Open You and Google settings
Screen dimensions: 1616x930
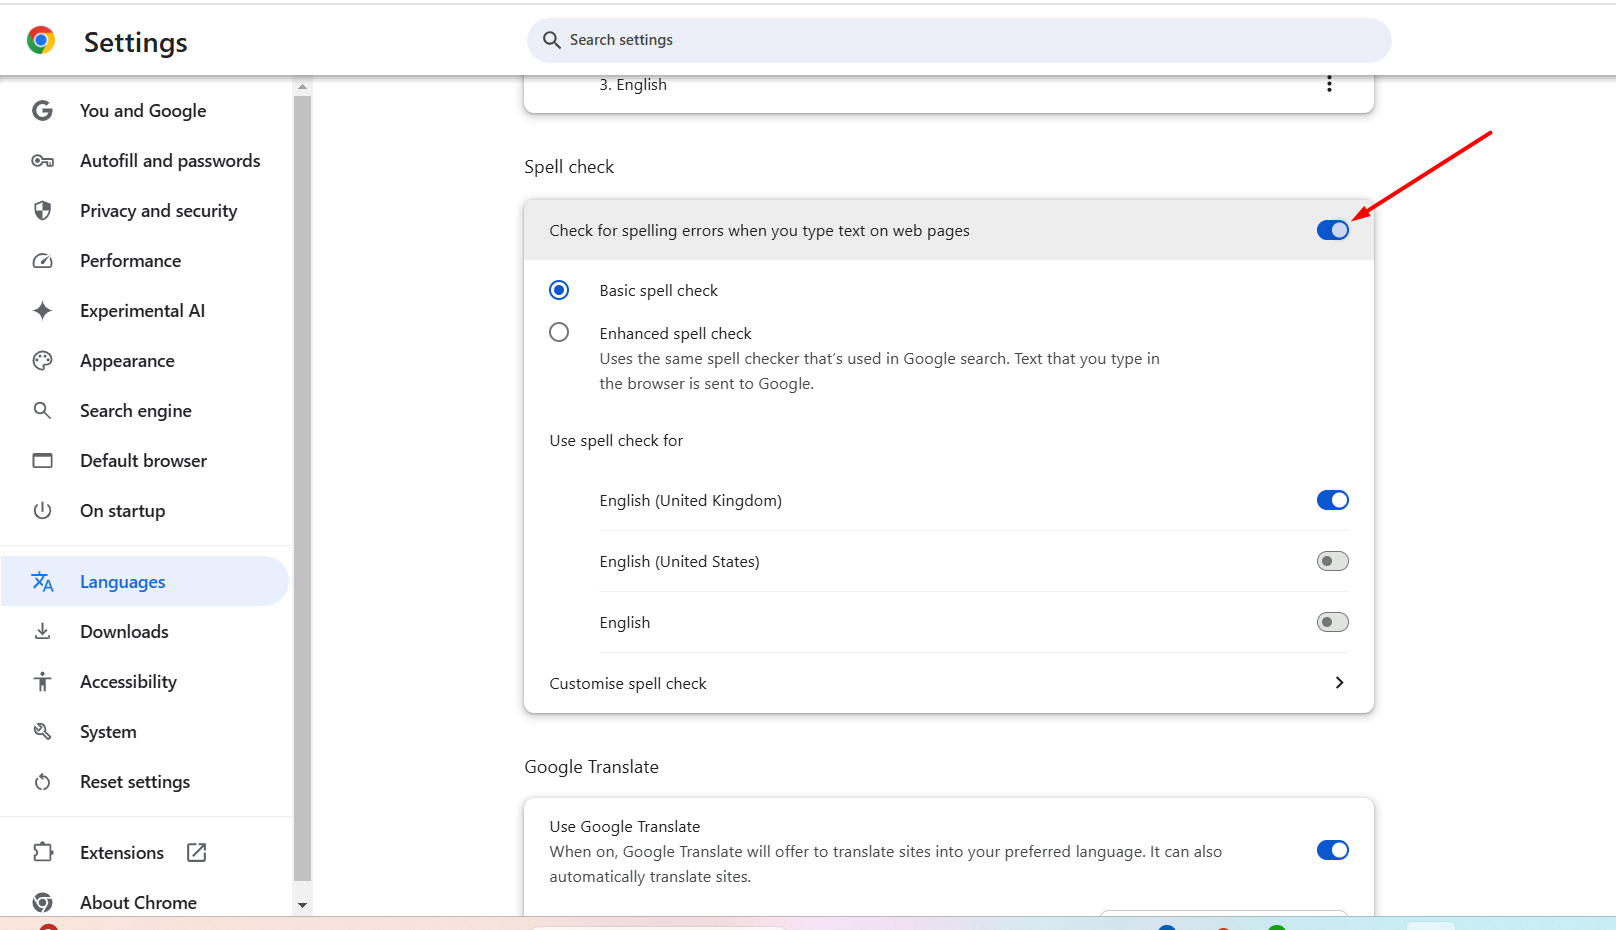tap(144, 111)
